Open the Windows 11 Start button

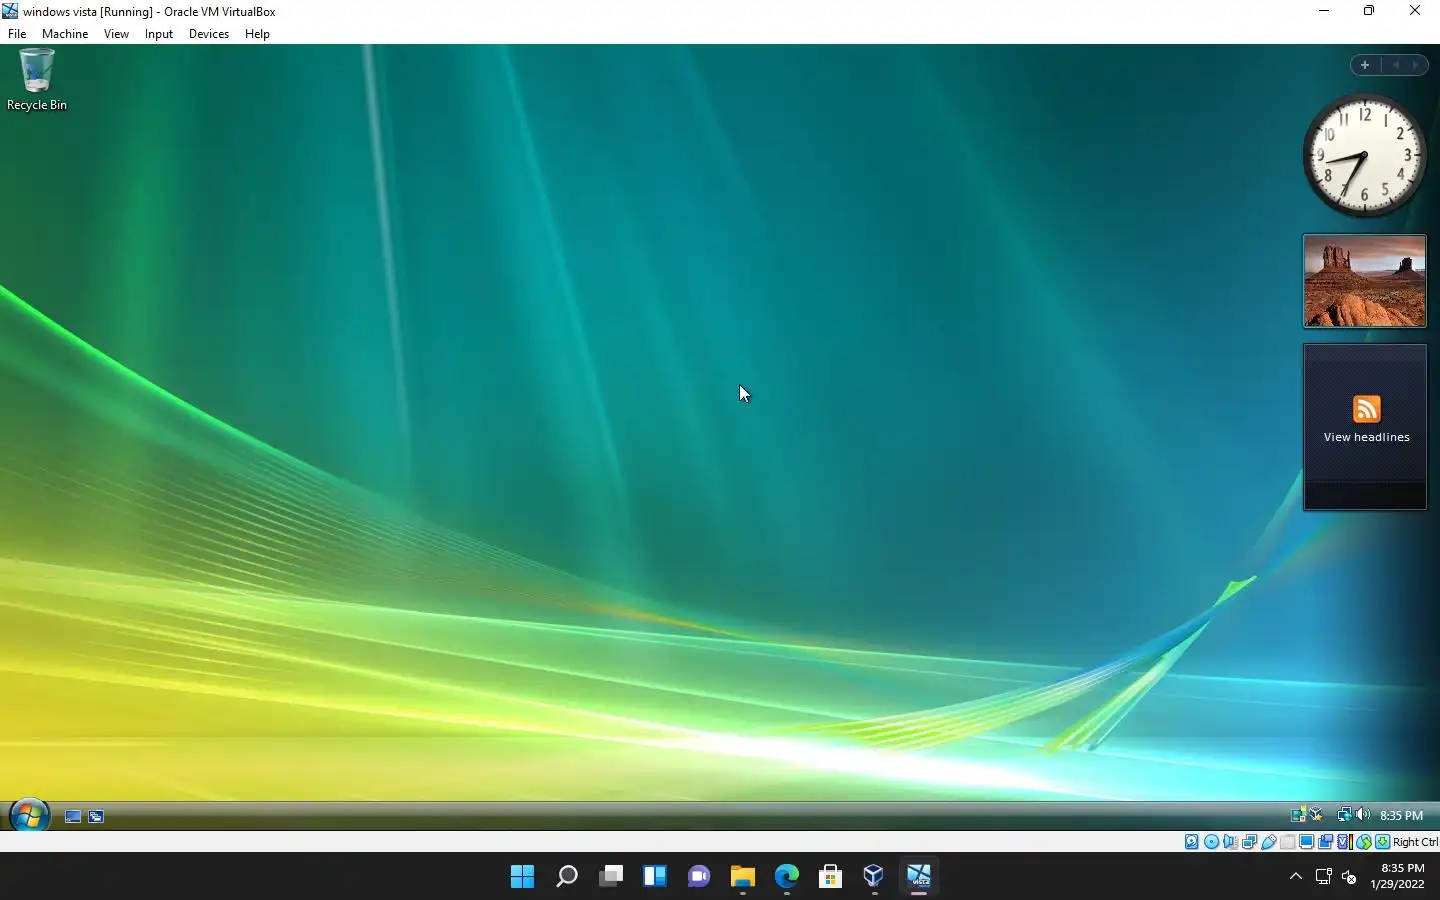pyautogui.click(x=522, y=876)
